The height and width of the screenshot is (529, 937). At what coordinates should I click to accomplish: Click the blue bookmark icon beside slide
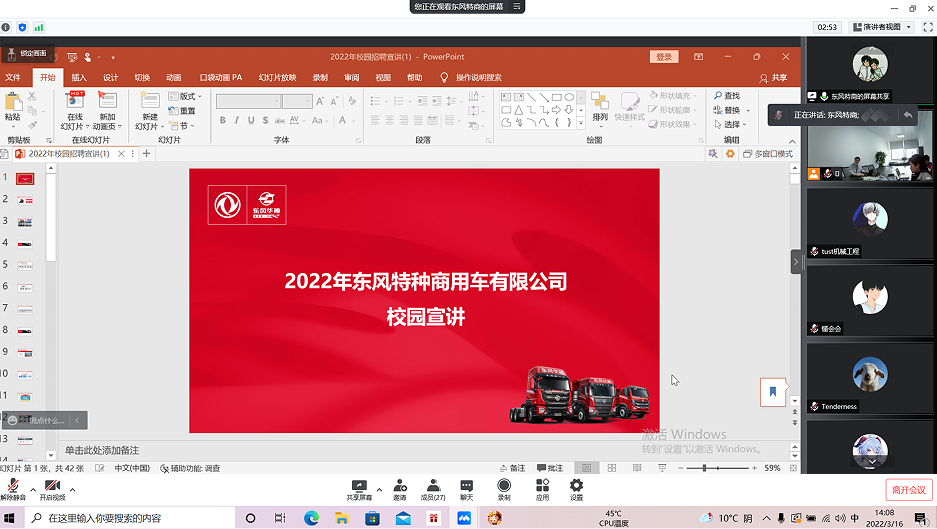pyautogui.click(x=772, y=392)
